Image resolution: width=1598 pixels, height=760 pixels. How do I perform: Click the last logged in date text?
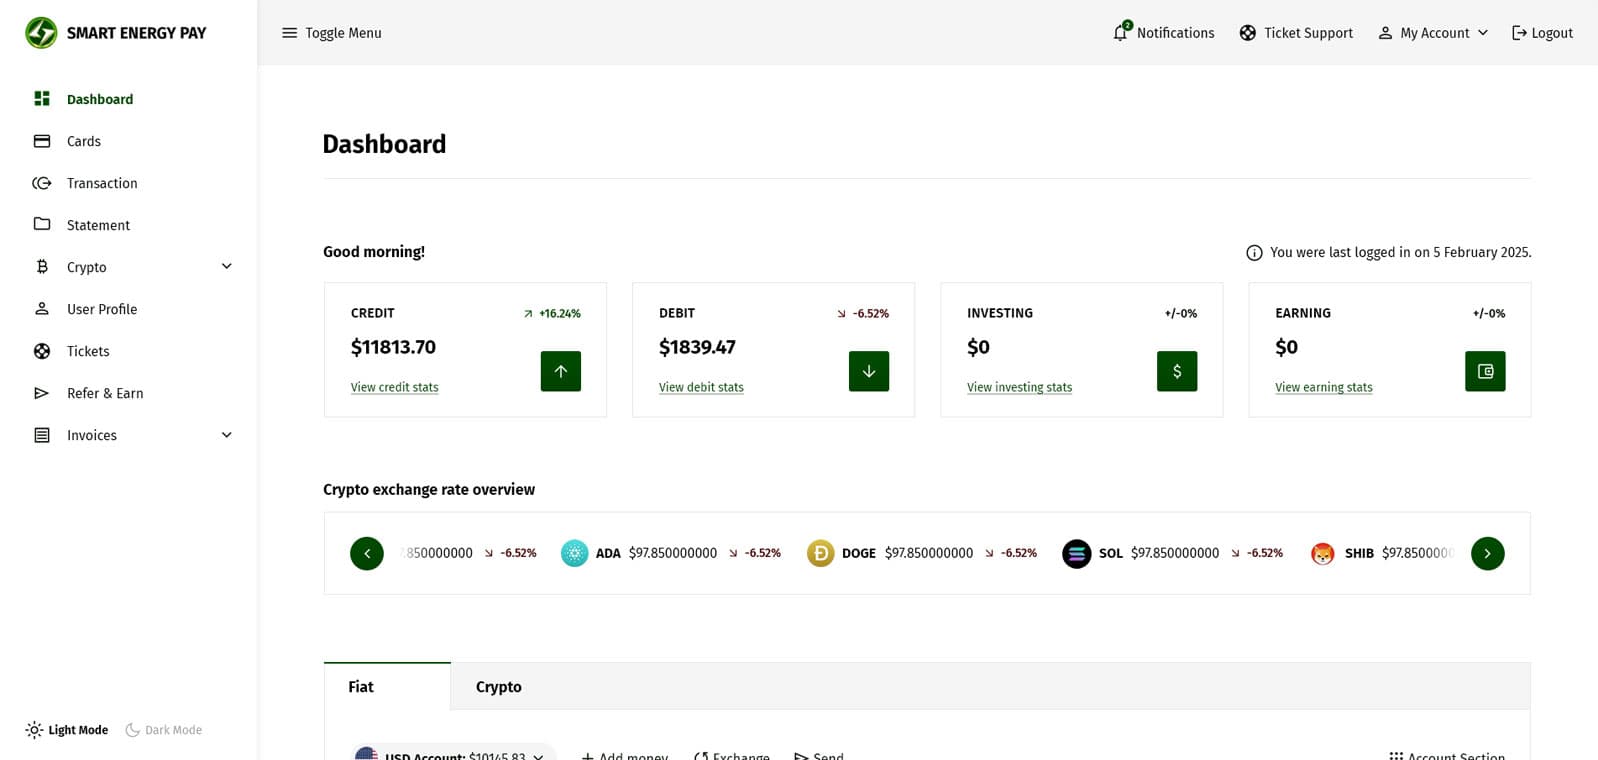point(1401,252)
